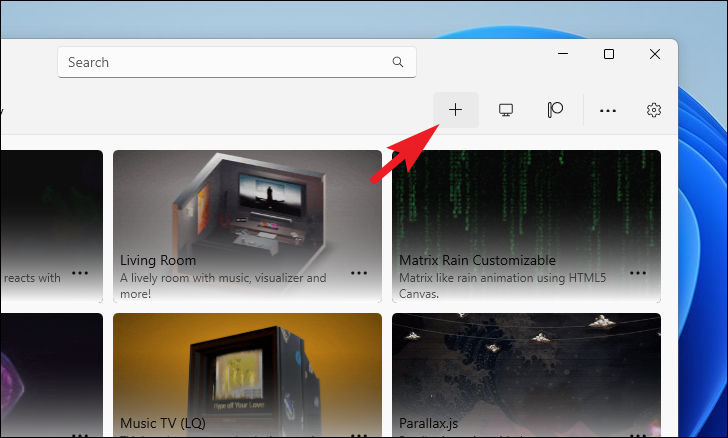Open the settings gear icon
The image size is (728, 438).
click(654, 110)
